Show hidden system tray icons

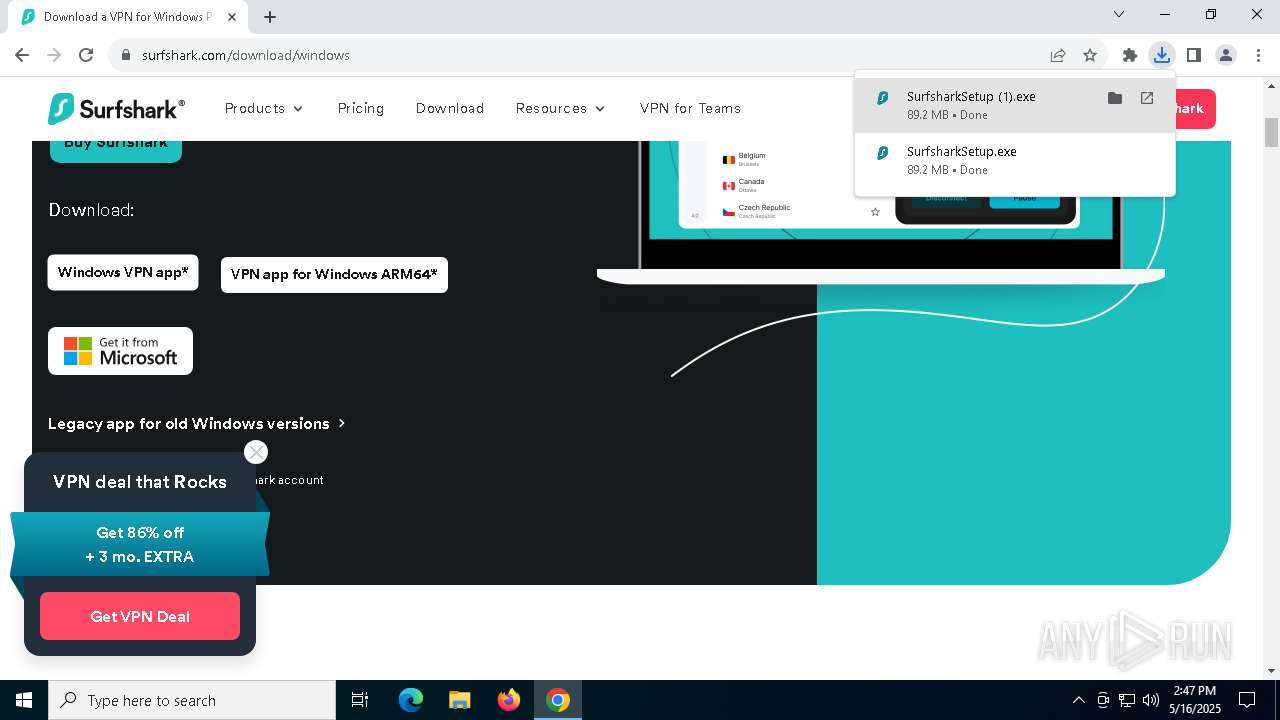[1078, 700]
